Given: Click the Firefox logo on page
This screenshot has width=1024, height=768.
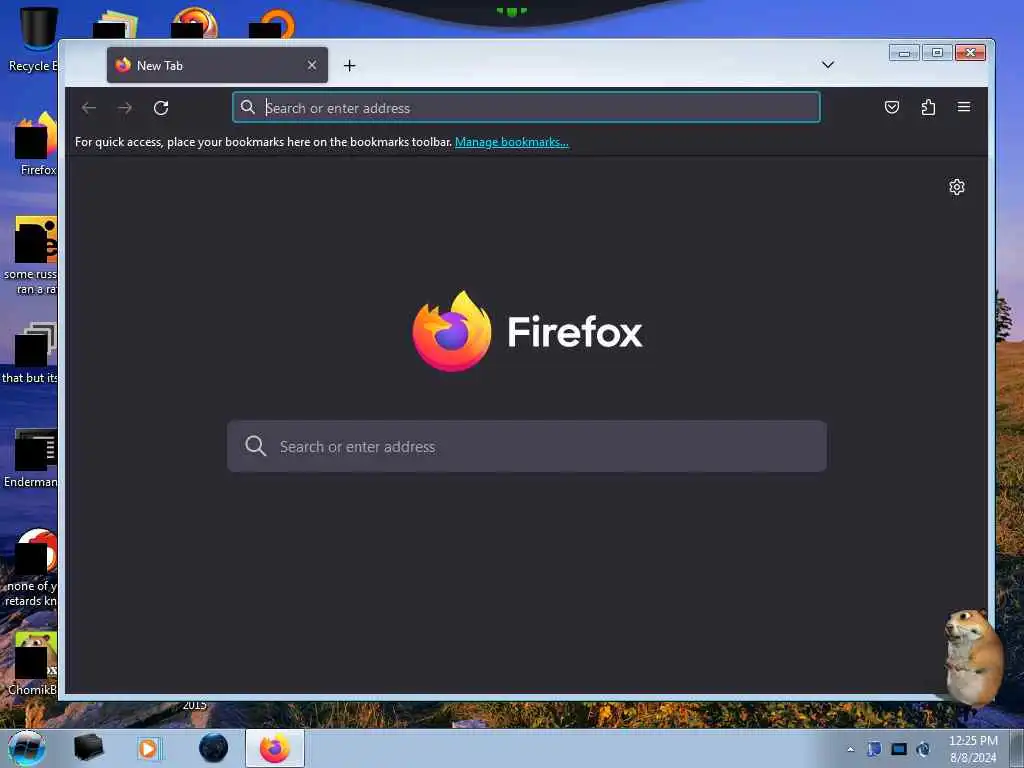Looking at the screenshot, I should click(451, 331).
